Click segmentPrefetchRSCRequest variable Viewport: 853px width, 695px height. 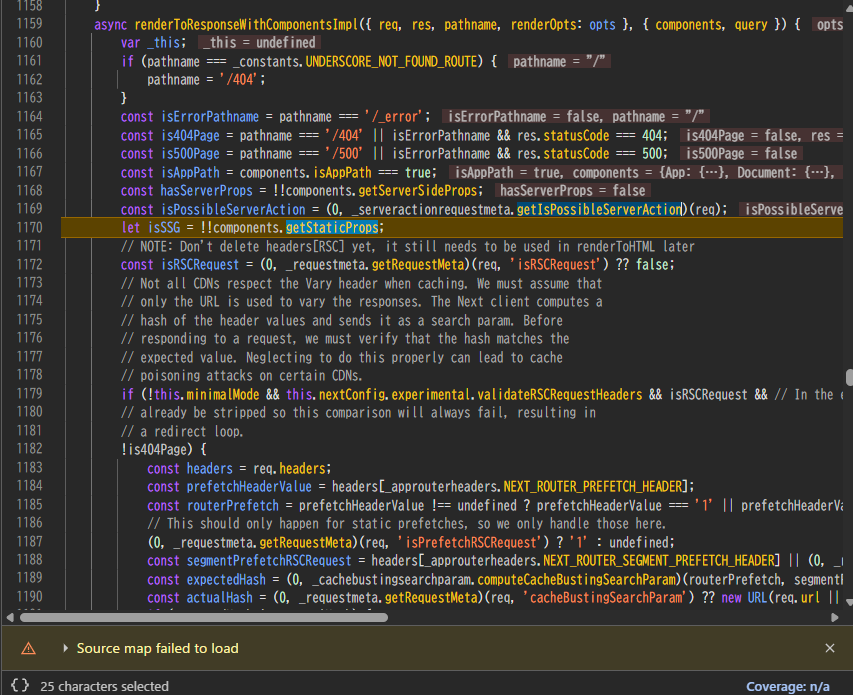269,561
